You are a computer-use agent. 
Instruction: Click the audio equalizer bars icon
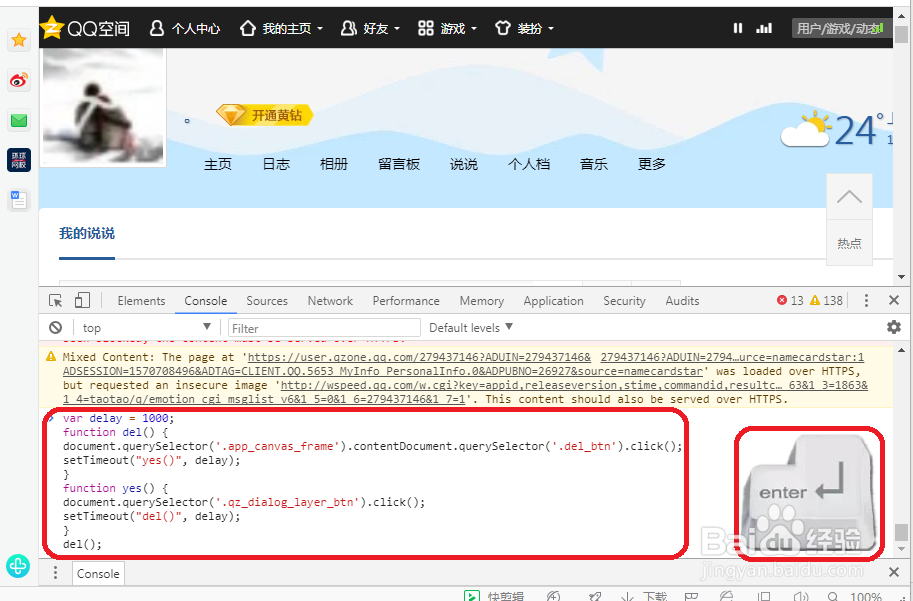[x=764, y=28]
